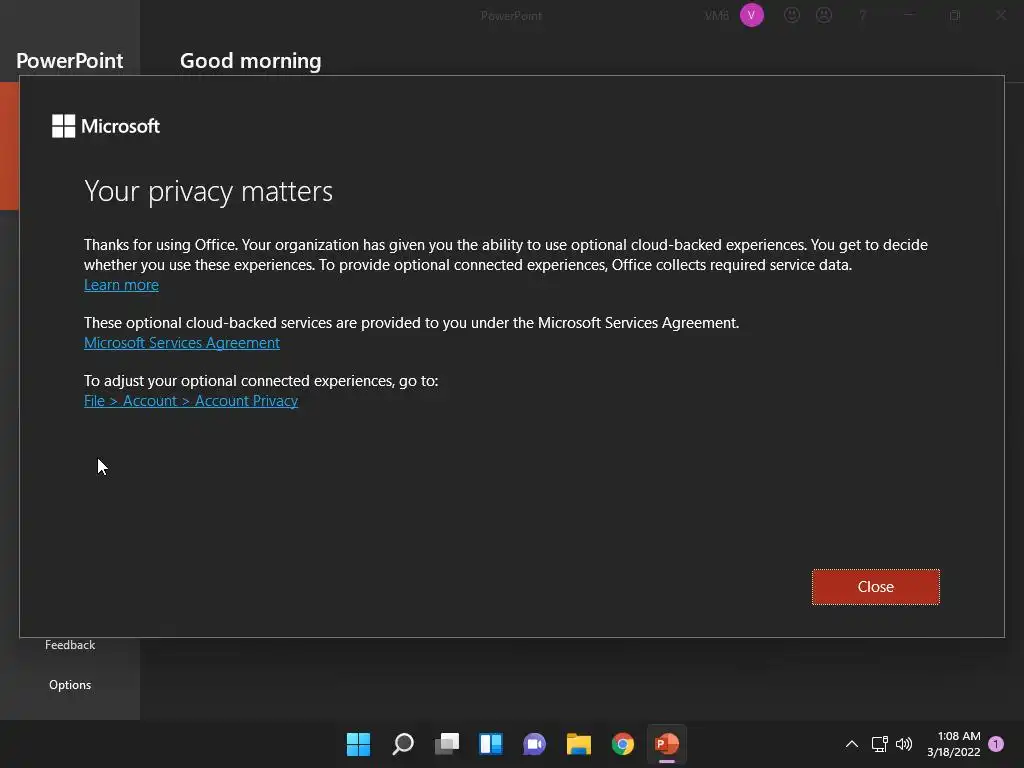Open taskbar Search magnifier
Image resolution: width=1024 pixels, height=768 pixels.
pos(402,744)
